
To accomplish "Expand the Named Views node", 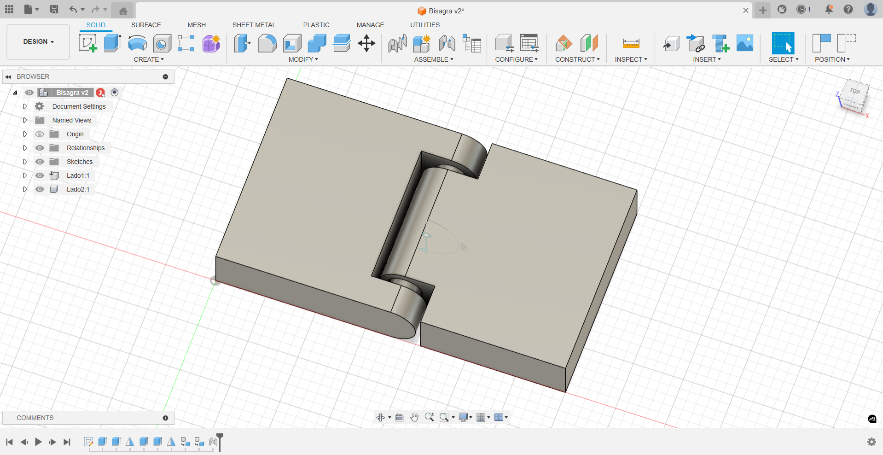I will pyautogui.click(x=25, y=120).
